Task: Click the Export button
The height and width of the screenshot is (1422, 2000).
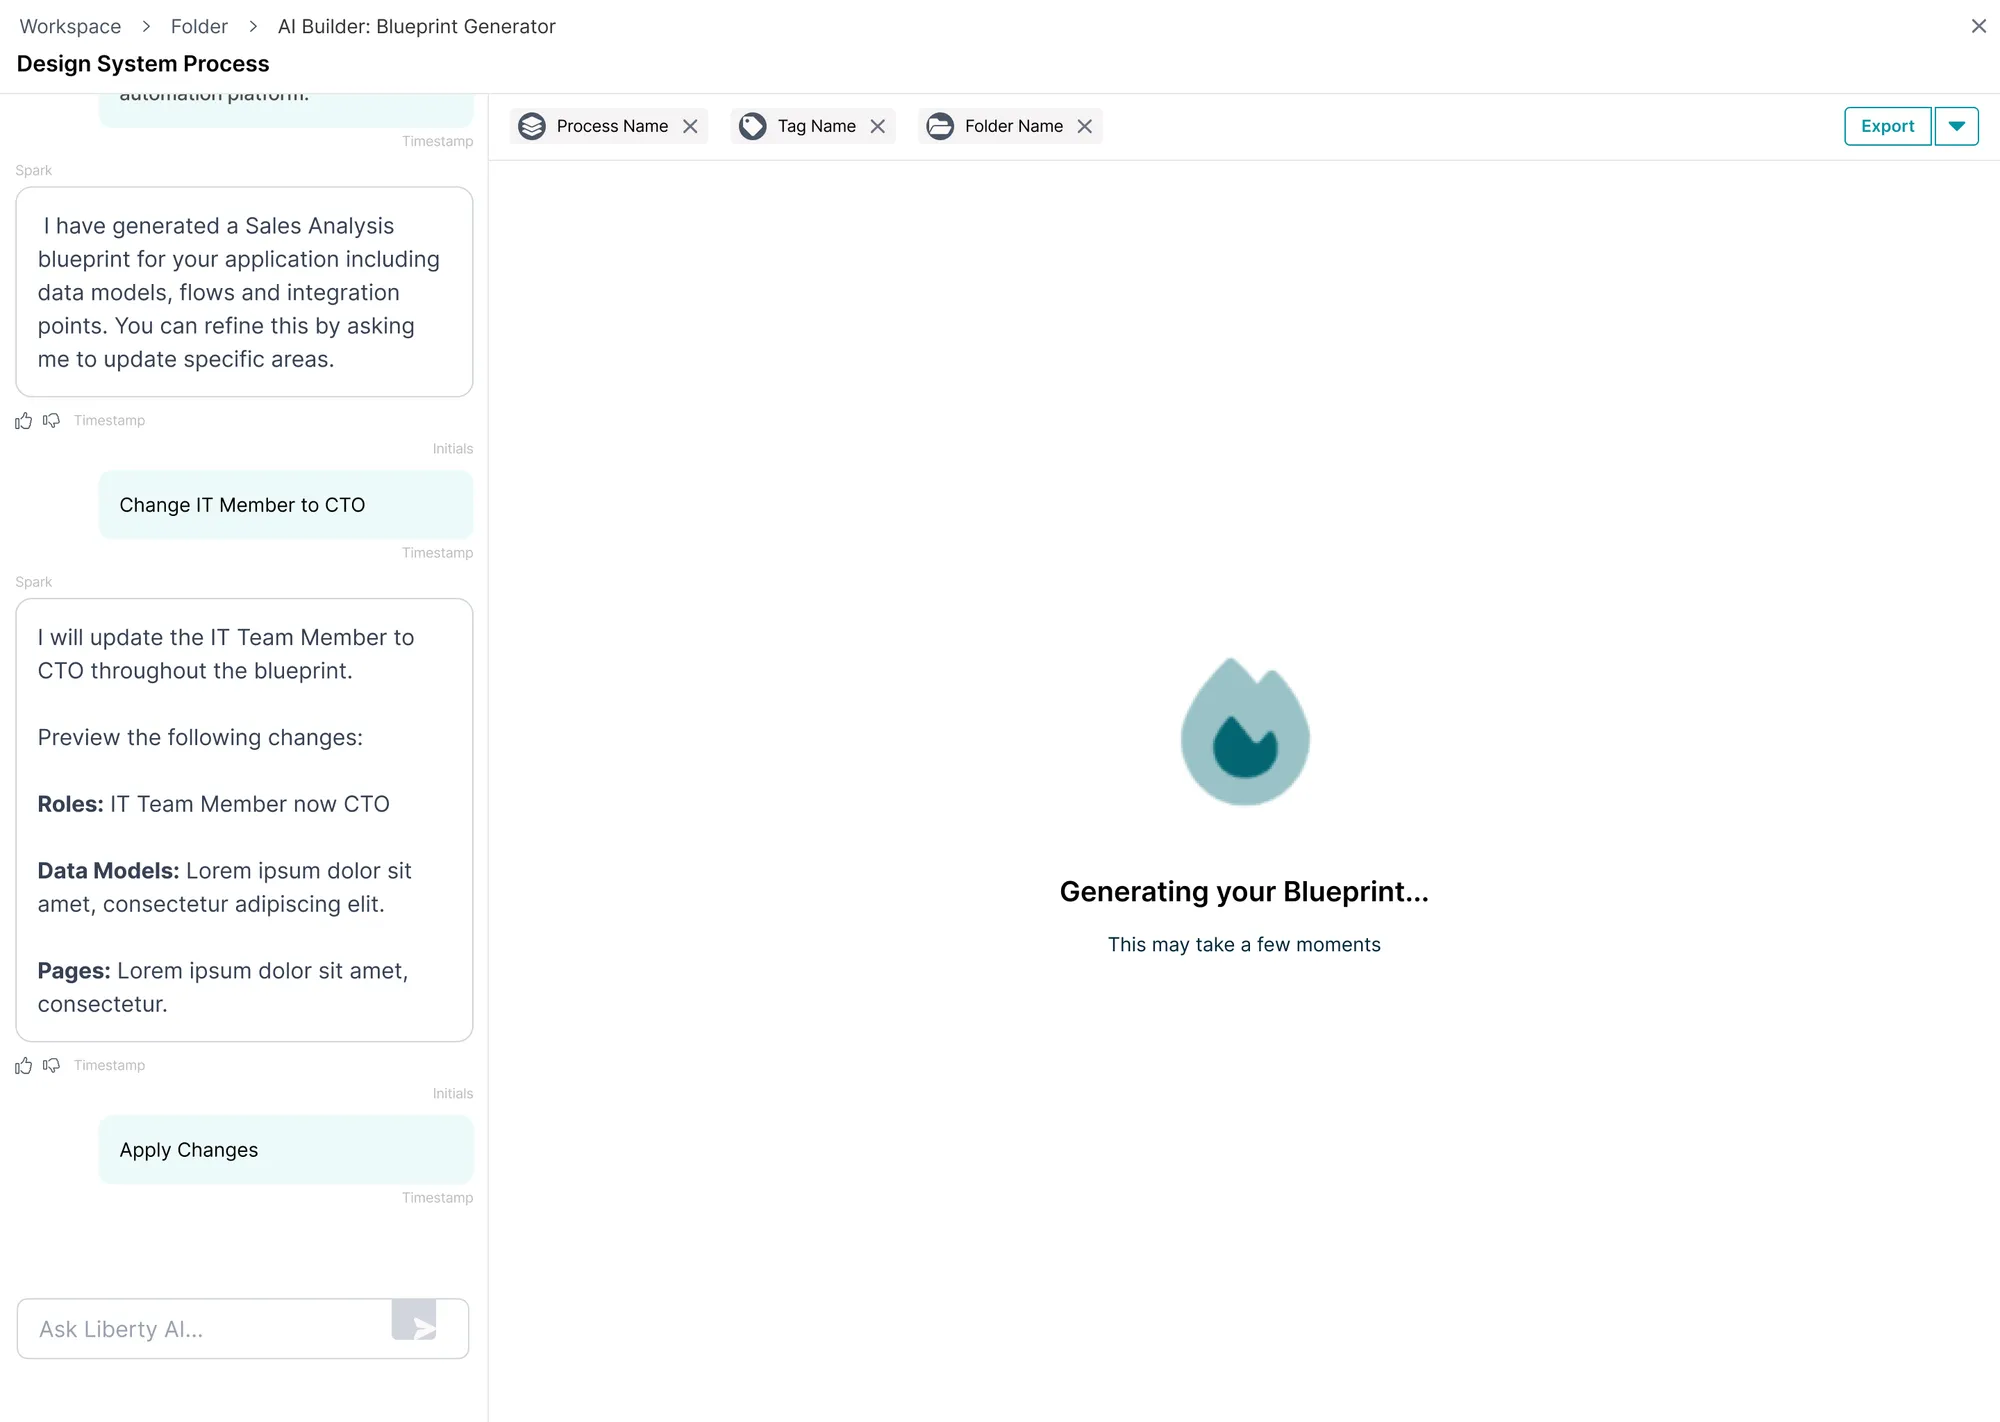Action: pyautogui.click(x=1888, y=126)
